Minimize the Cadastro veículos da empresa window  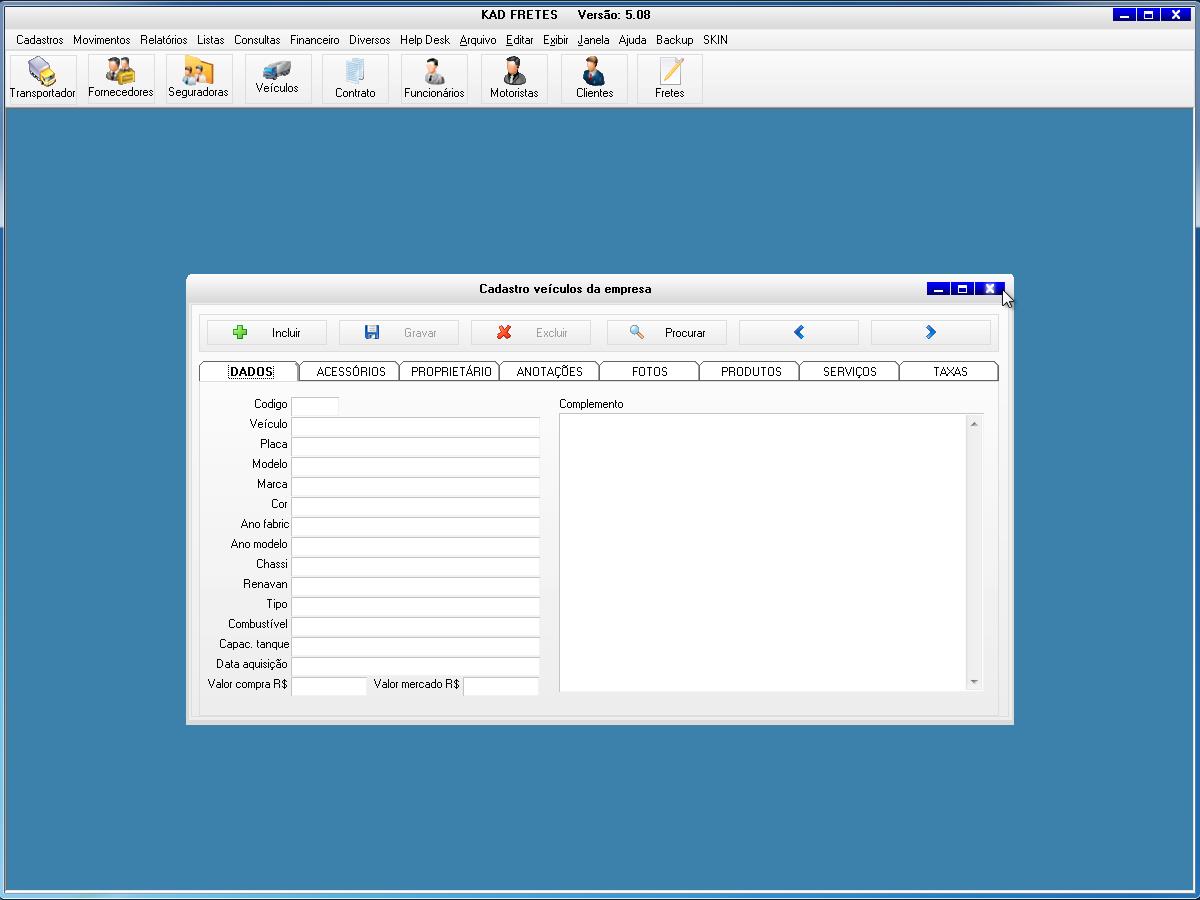(x=938, y=289)
